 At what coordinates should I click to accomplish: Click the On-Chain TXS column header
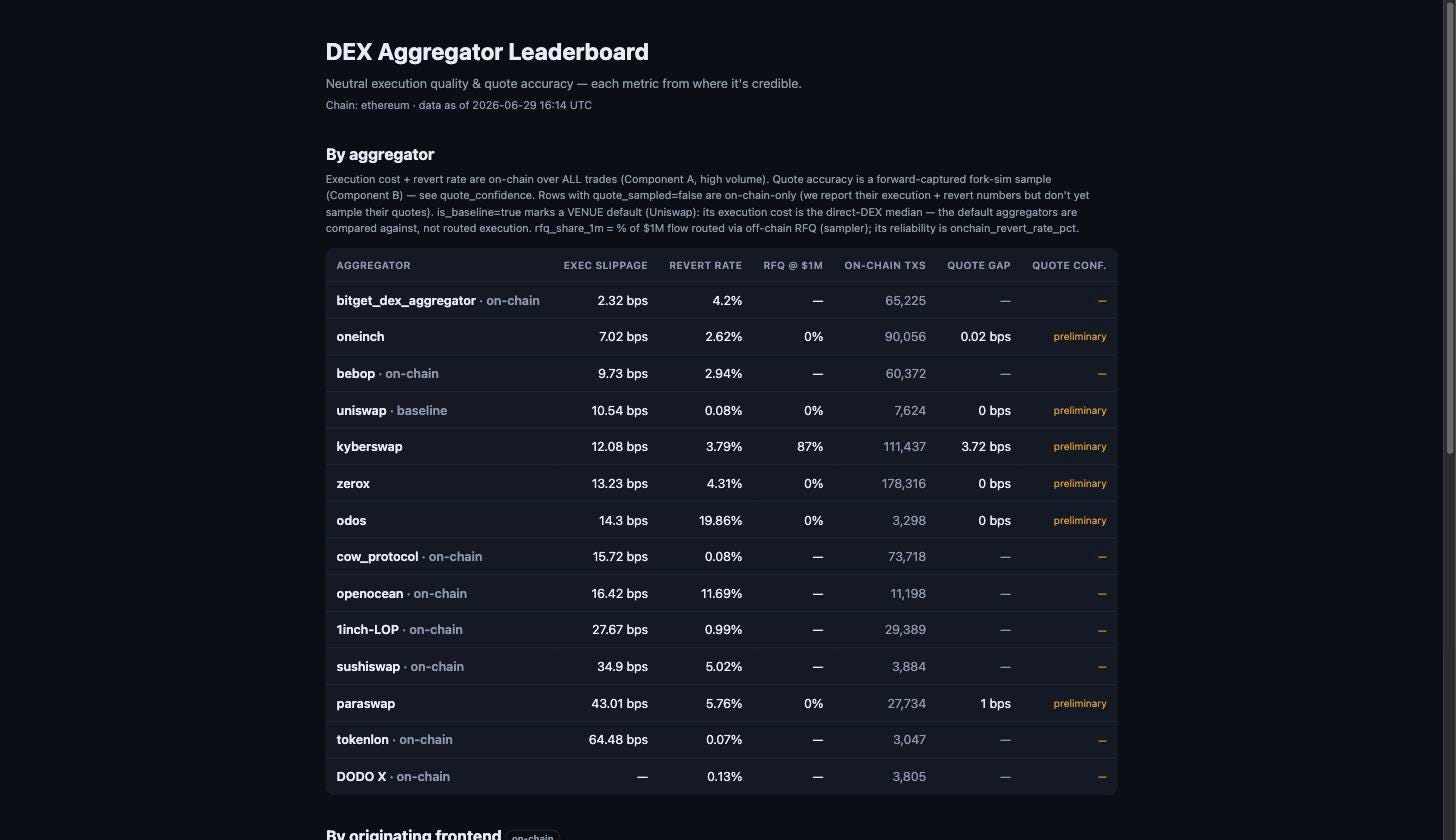coord(885,266)
